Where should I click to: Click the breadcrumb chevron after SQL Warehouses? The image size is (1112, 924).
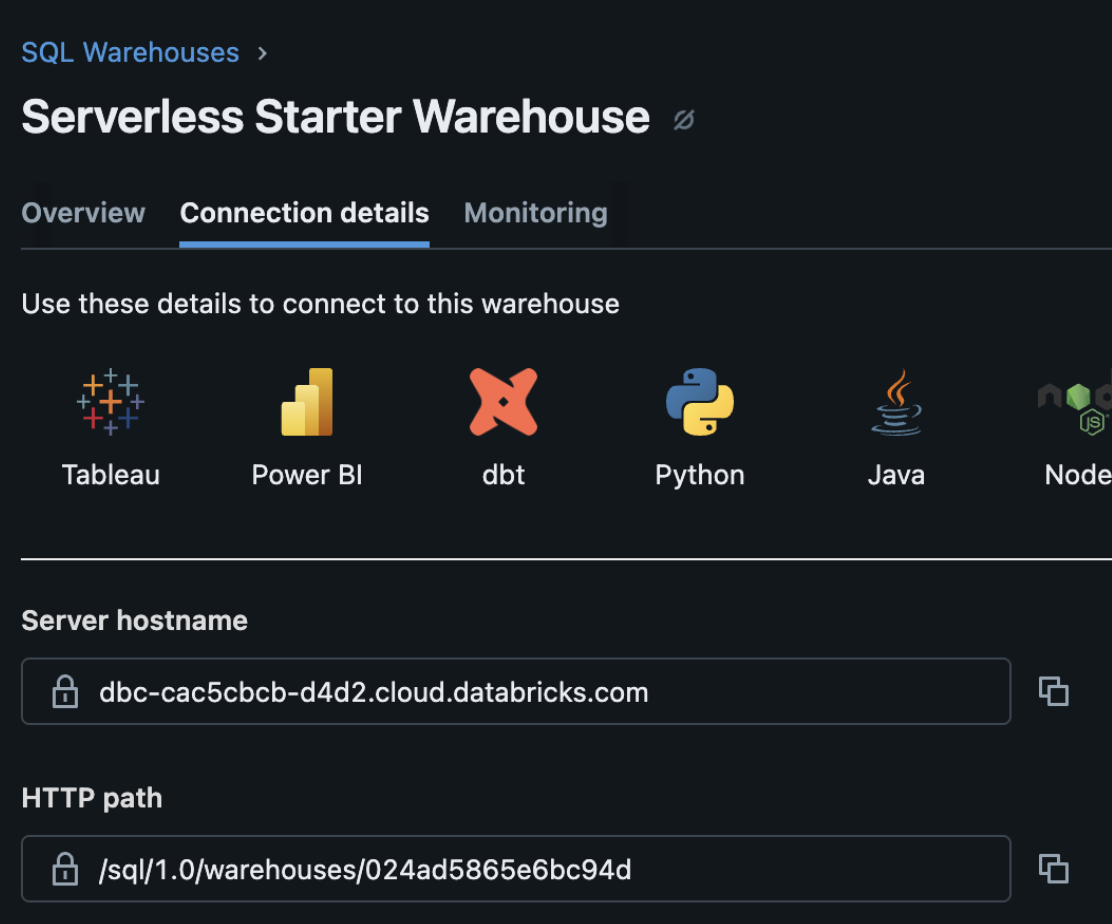262,53
